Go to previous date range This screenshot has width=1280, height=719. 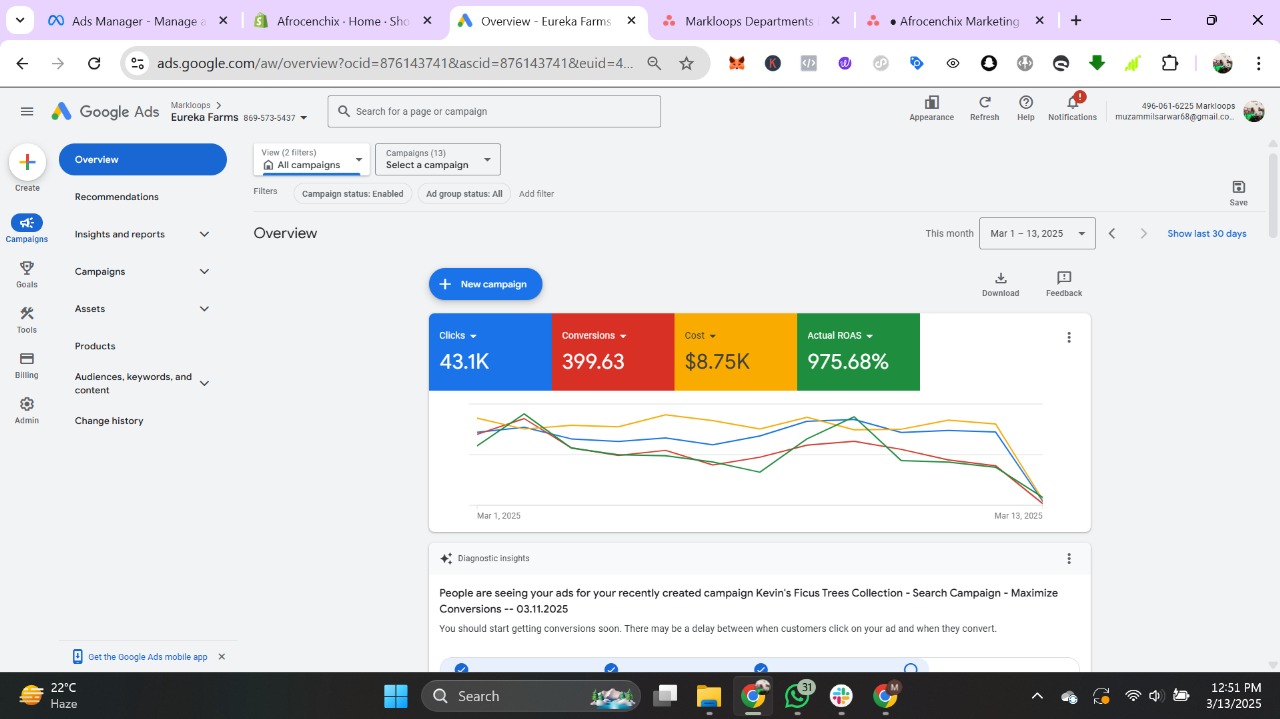[1111, 234]
